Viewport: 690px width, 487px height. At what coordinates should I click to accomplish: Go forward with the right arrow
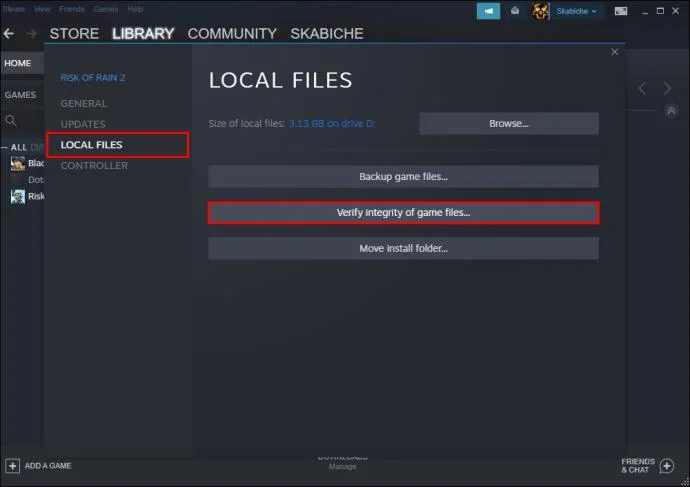[31, 33]
